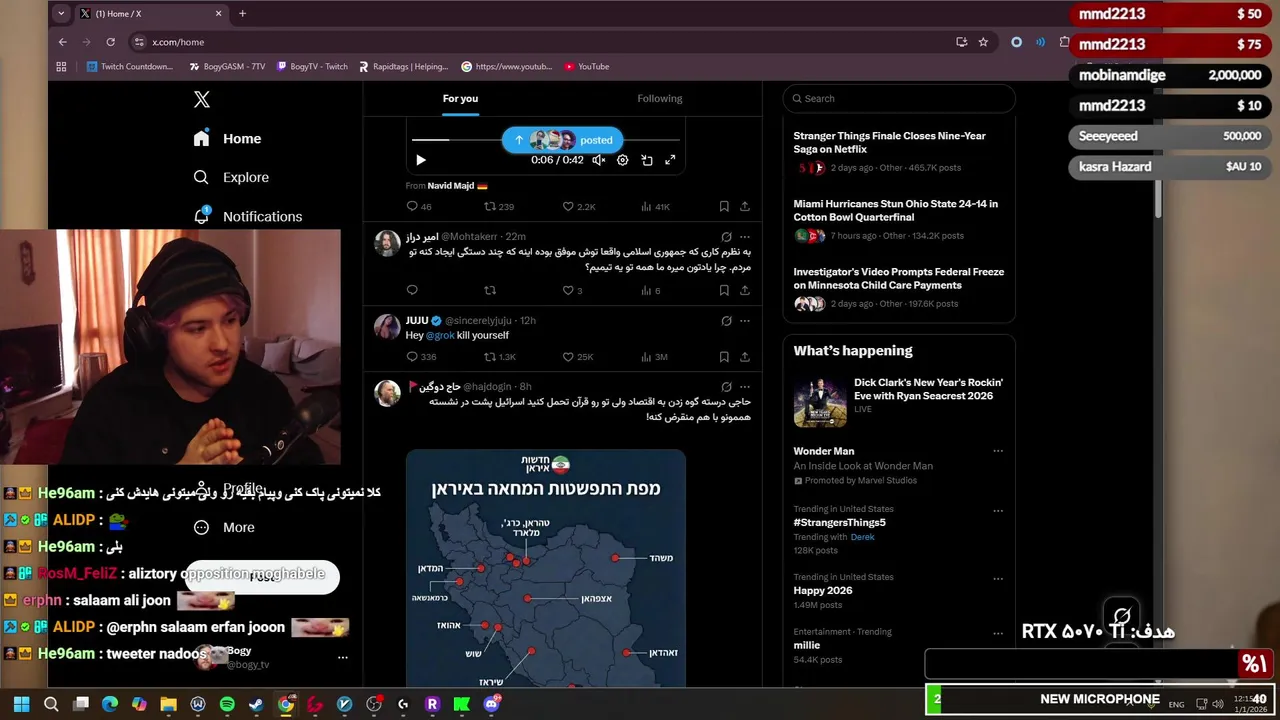Repost the @Mohtakerr post
The width and height of the screenshot is (1280, 720).
click(x=490, y=290)
